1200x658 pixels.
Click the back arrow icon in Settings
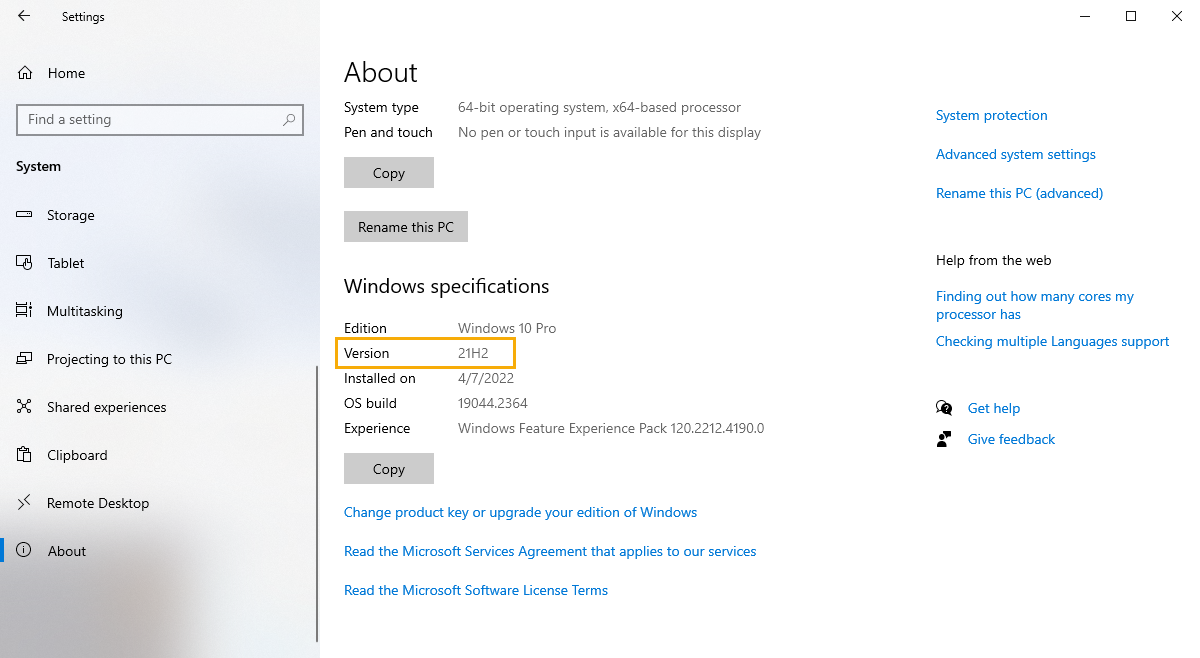point(24,16)
